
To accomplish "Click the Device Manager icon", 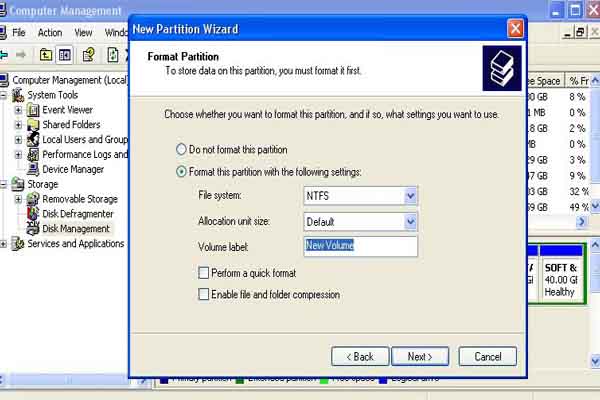I will (x=33, y=169).
